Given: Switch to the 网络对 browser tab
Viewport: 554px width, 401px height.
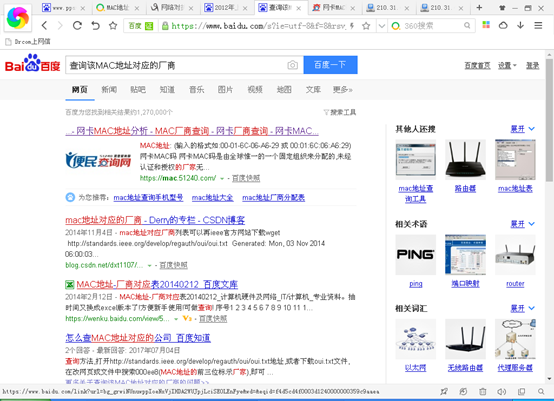Looking at the screenshot, I should [173, 8].
